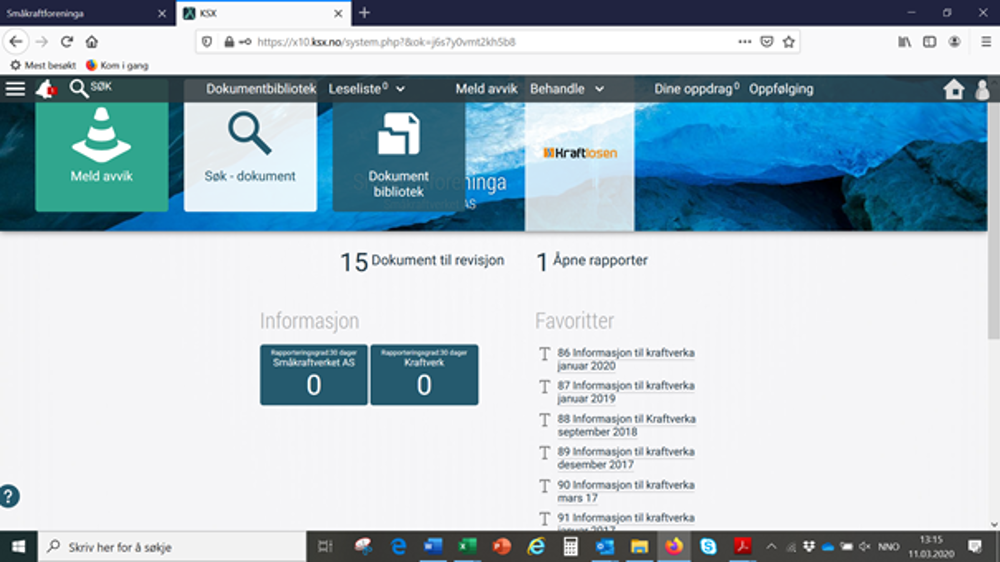Open Firefox page actions three-dot menu
The height and width of the screenshot is (562, 1000).
[744, 42]
